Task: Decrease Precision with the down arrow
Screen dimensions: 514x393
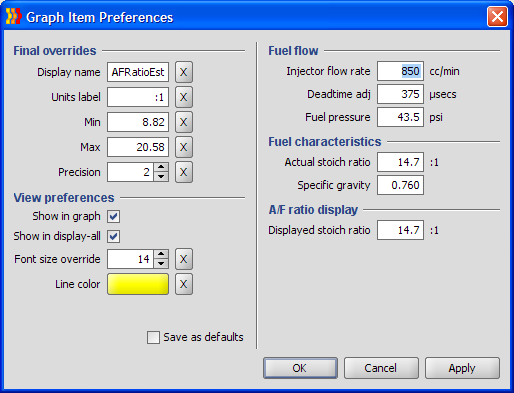Action: click(x=161, y=177)
